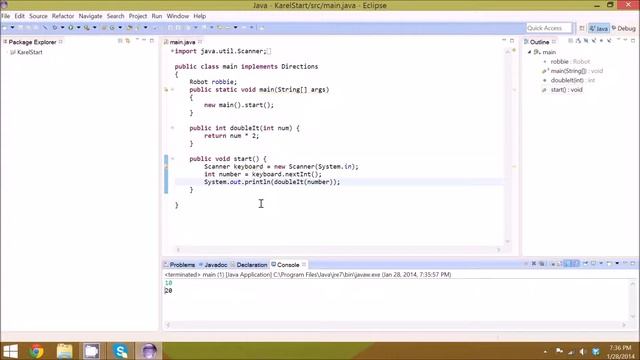640x360 pixels.
Task: Open File Explorer from the taskbar
Action: (64, 351)
